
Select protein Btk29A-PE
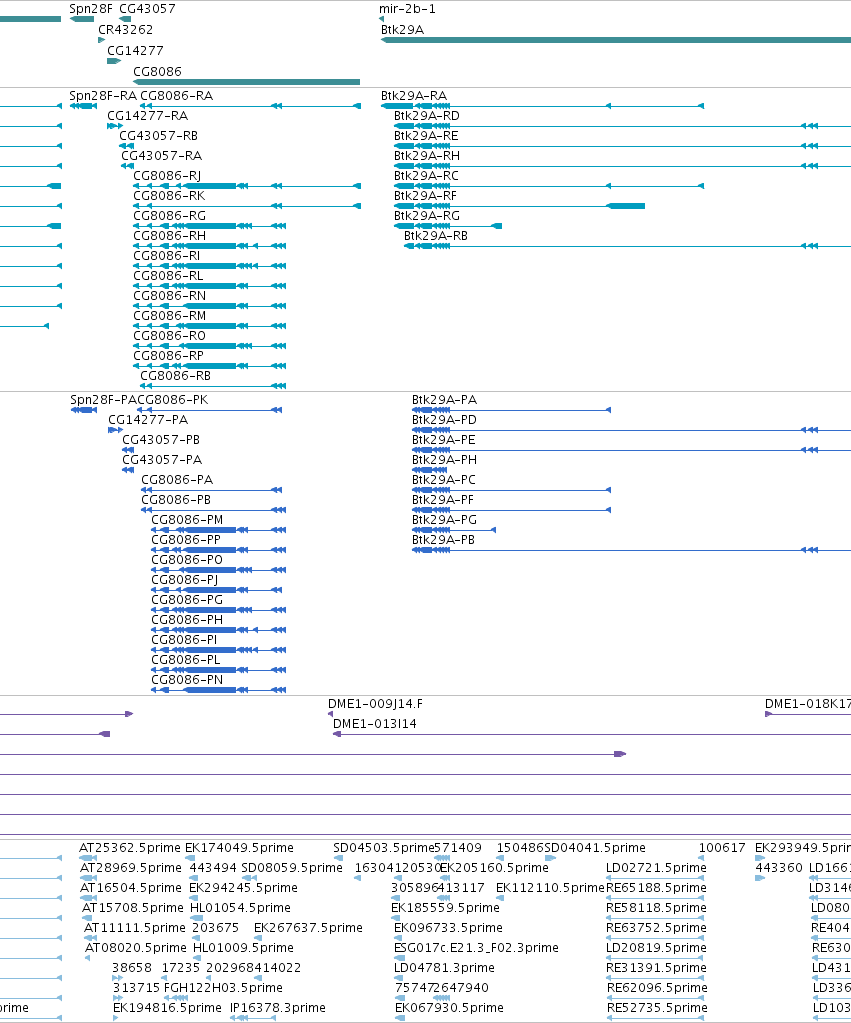[444, 440]
